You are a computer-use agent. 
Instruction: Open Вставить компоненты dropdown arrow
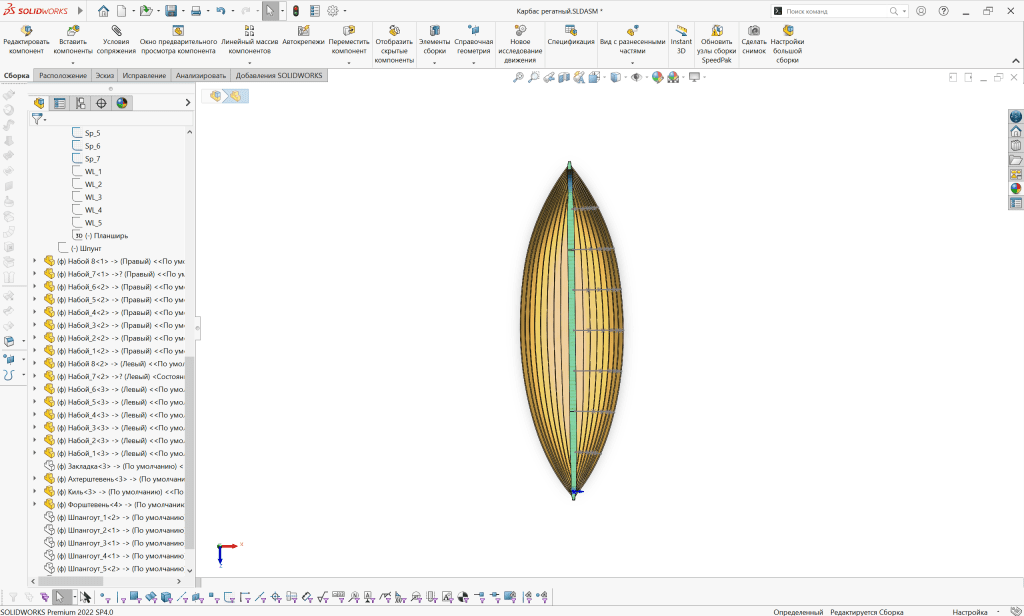(x=73, y=63)
